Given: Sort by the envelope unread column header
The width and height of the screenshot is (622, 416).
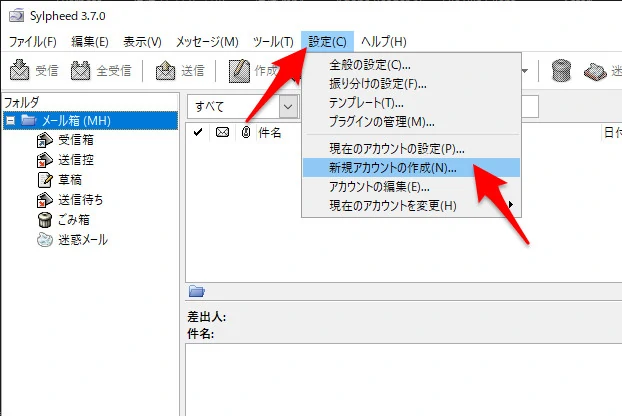Looking at the screenshot, I should pos(222,132).
